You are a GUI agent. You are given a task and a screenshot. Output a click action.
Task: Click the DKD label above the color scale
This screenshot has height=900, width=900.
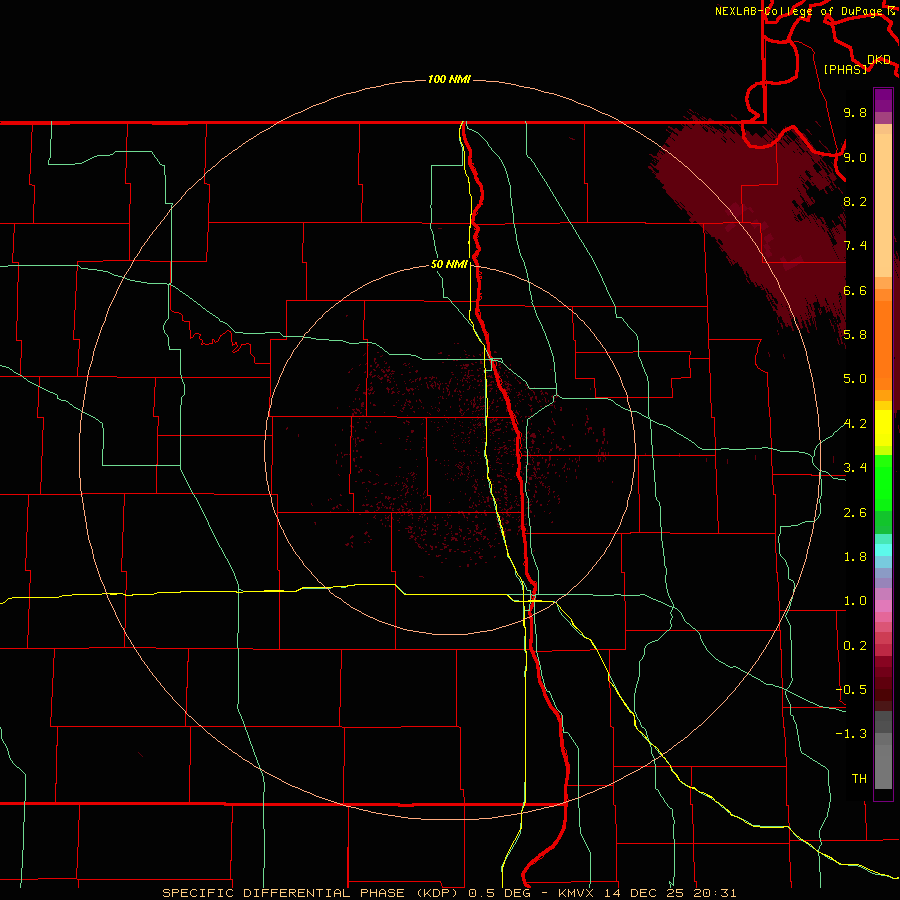(878, 59)
